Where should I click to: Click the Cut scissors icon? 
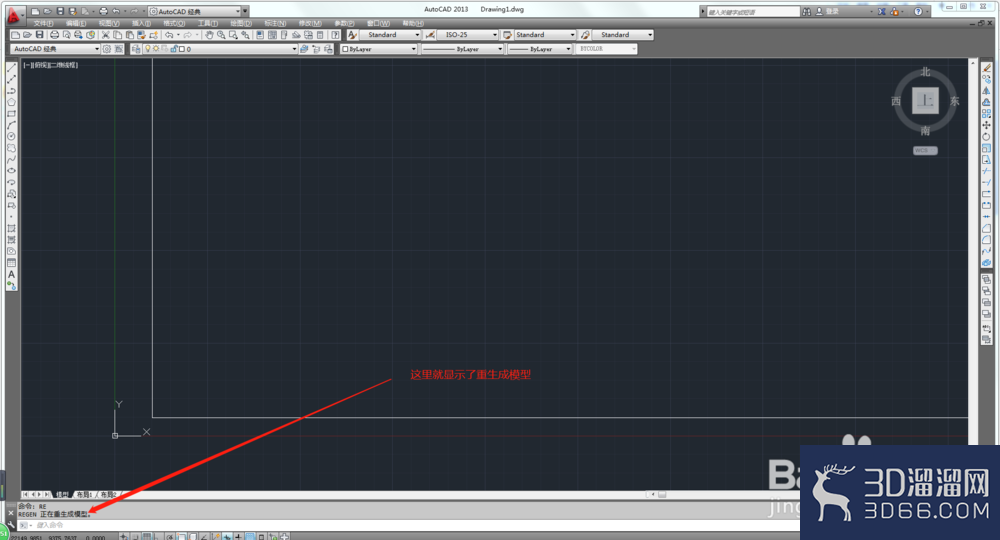click(106, 35)
